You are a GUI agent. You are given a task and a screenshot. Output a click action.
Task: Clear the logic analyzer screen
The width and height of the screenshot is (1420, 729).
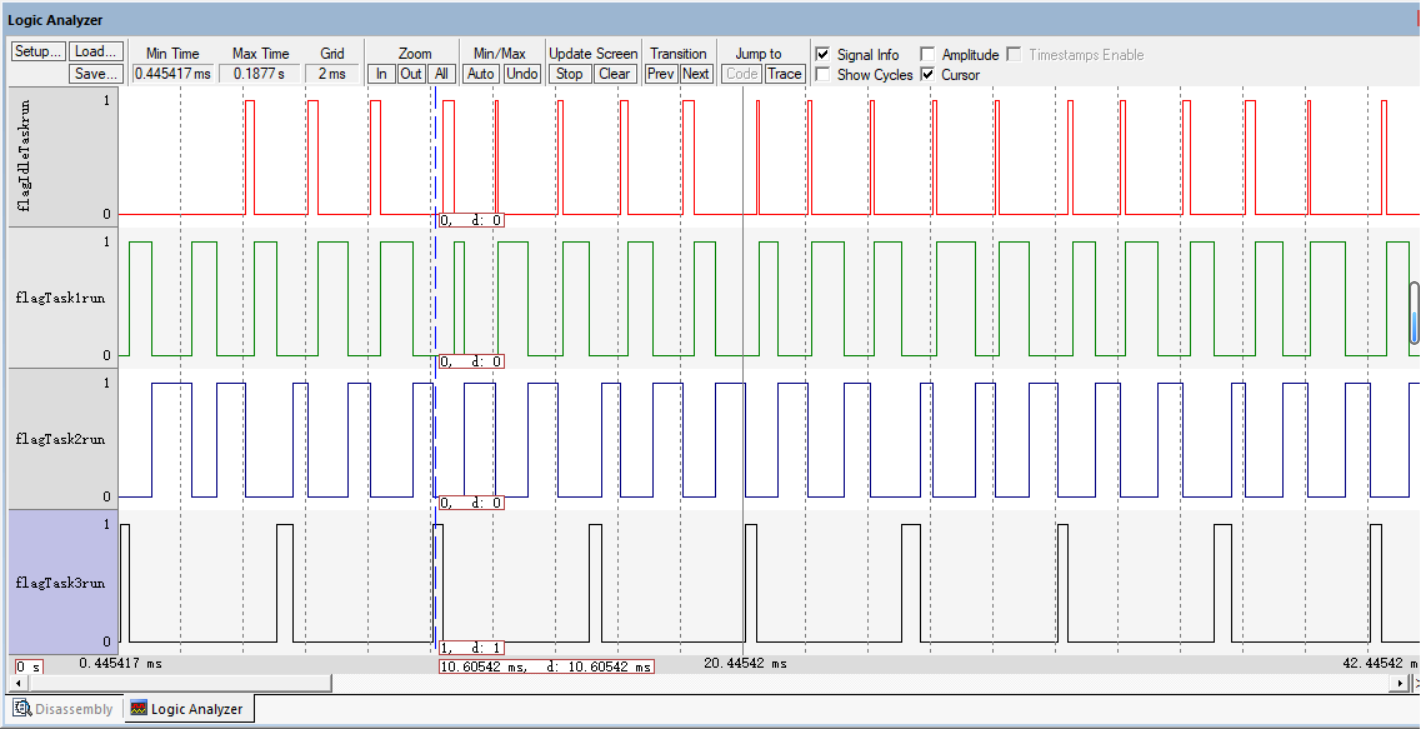pyautogui.click(x=614, y=73)
